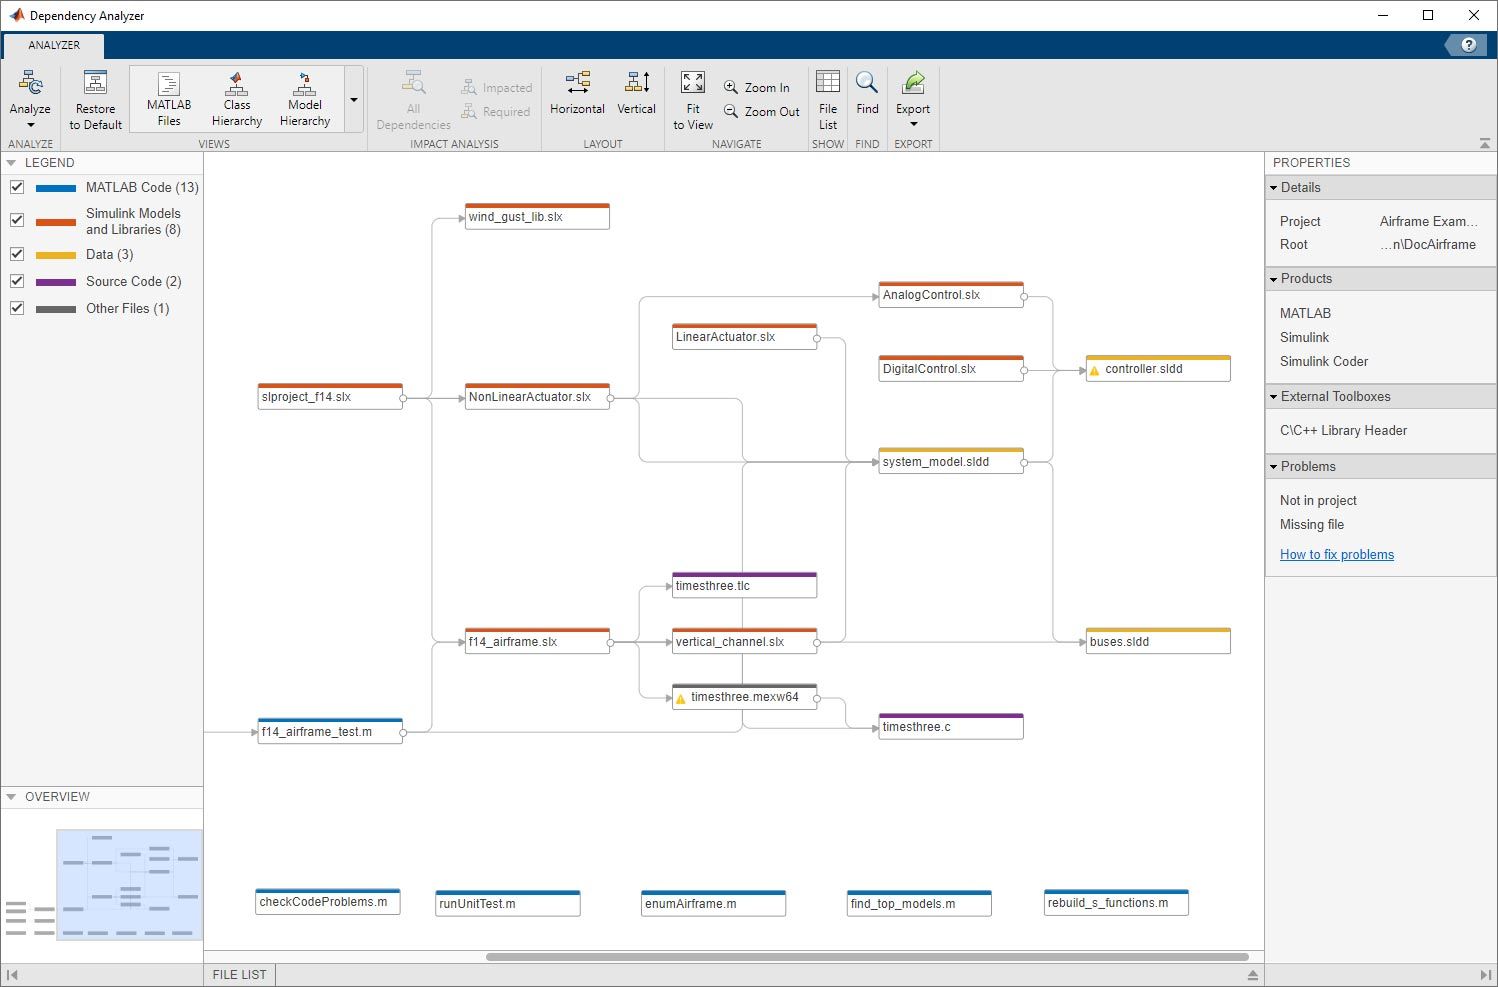Select the ANALYZER ribbon tab

pyautogui.click(x=54, y=45)
